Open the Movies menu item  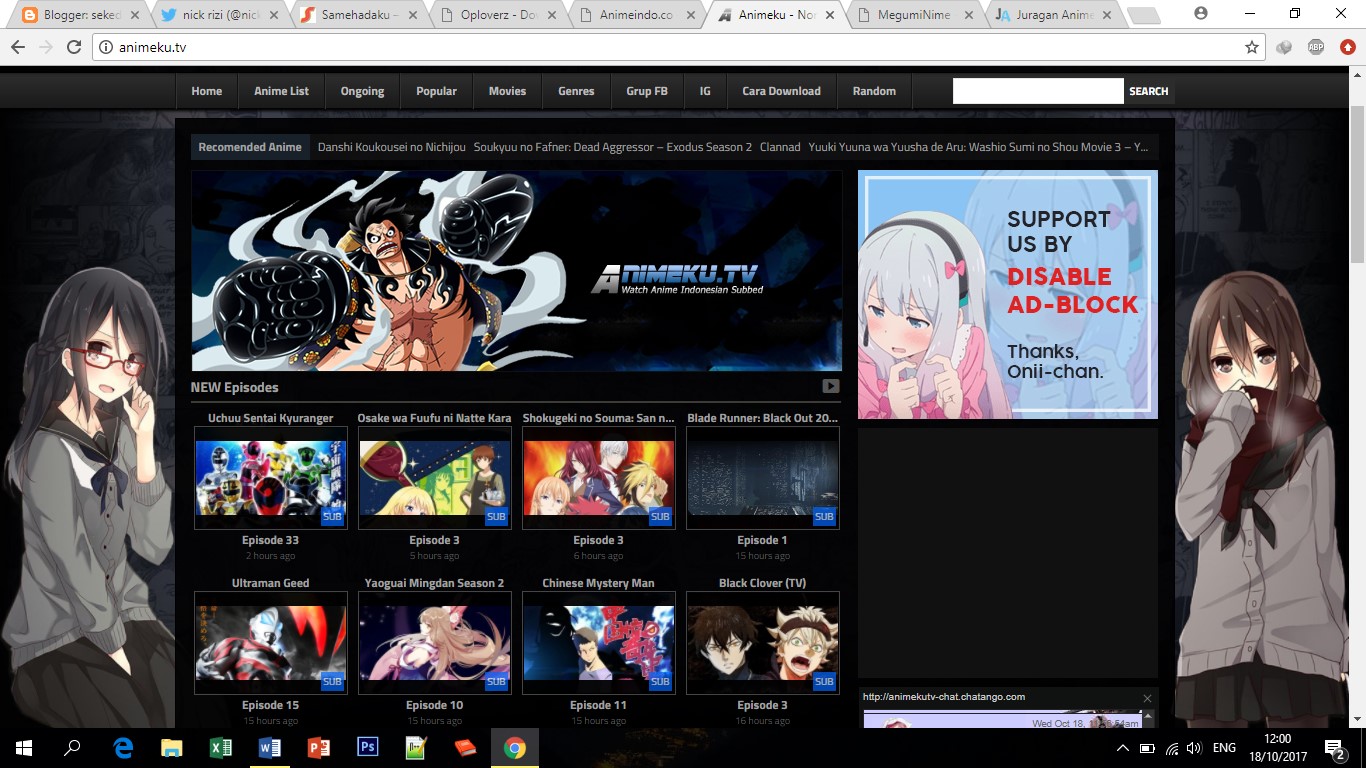[x=507, y=91]
